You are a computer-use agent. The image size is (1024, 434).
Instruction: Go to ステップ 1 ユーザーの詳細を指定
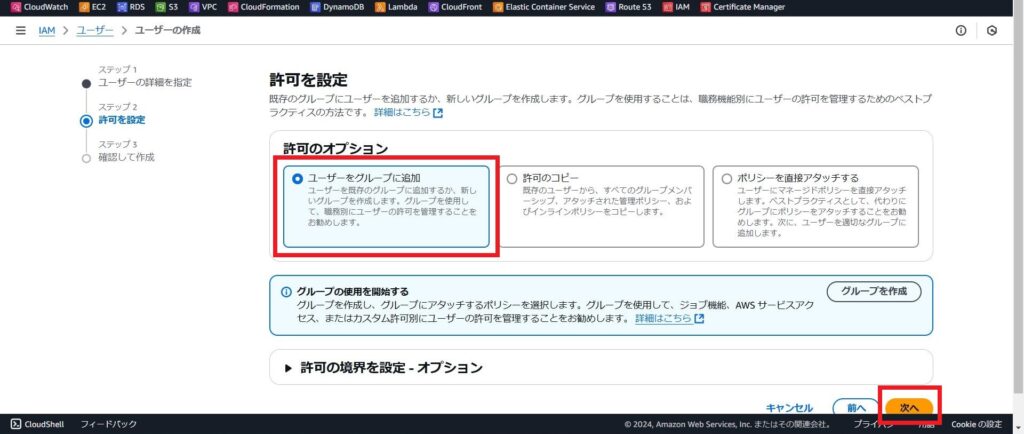[144, 82]
